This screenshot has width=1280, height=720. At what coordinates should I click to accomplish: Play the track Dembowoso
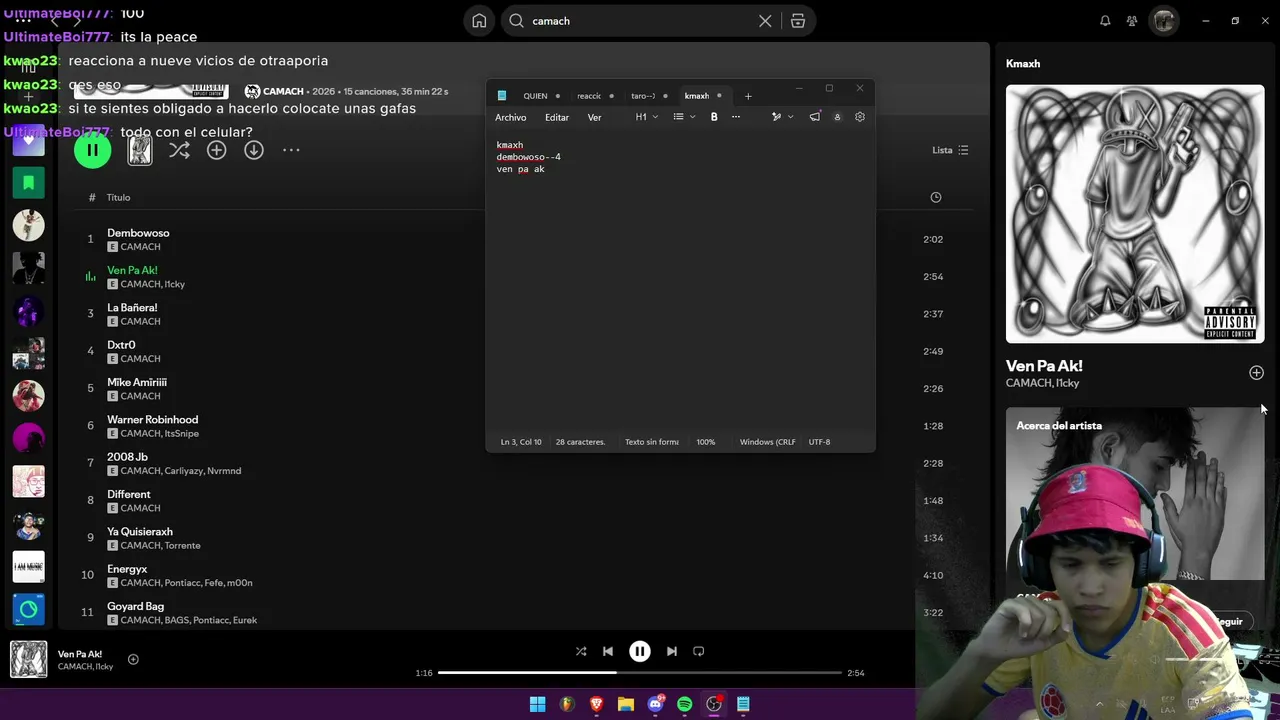pyautogui.click(x=138, y=233)
